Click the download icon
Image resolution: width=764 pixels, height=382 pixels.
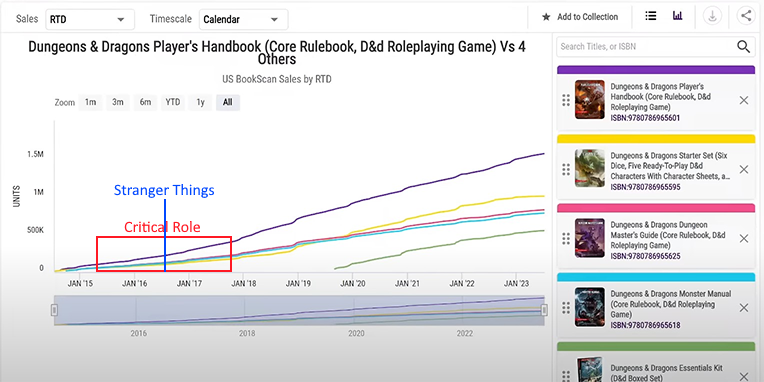712,16
